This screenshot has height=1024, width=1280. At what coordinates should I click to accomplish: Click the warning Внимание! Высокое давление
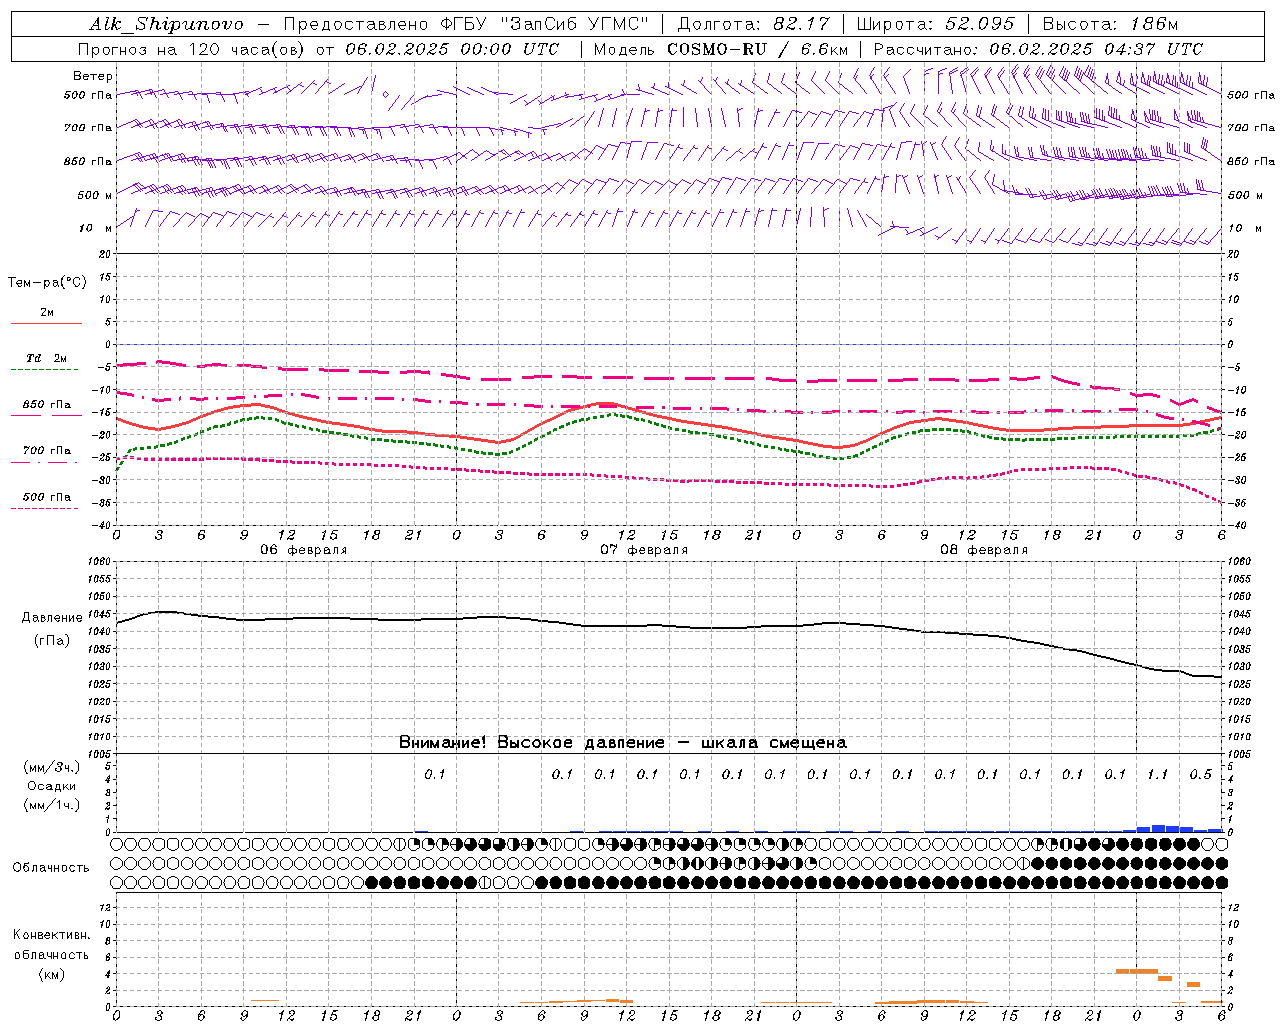[532, 742]
